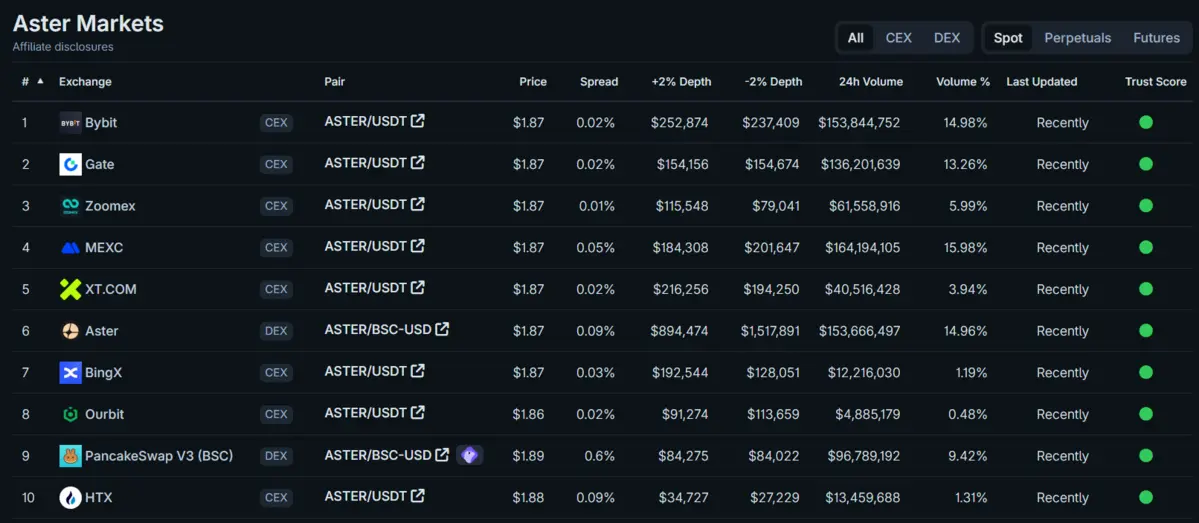Open Affiliate disclosures link
Viewport: 1199px width, 523px height.
tap(63, 47)
